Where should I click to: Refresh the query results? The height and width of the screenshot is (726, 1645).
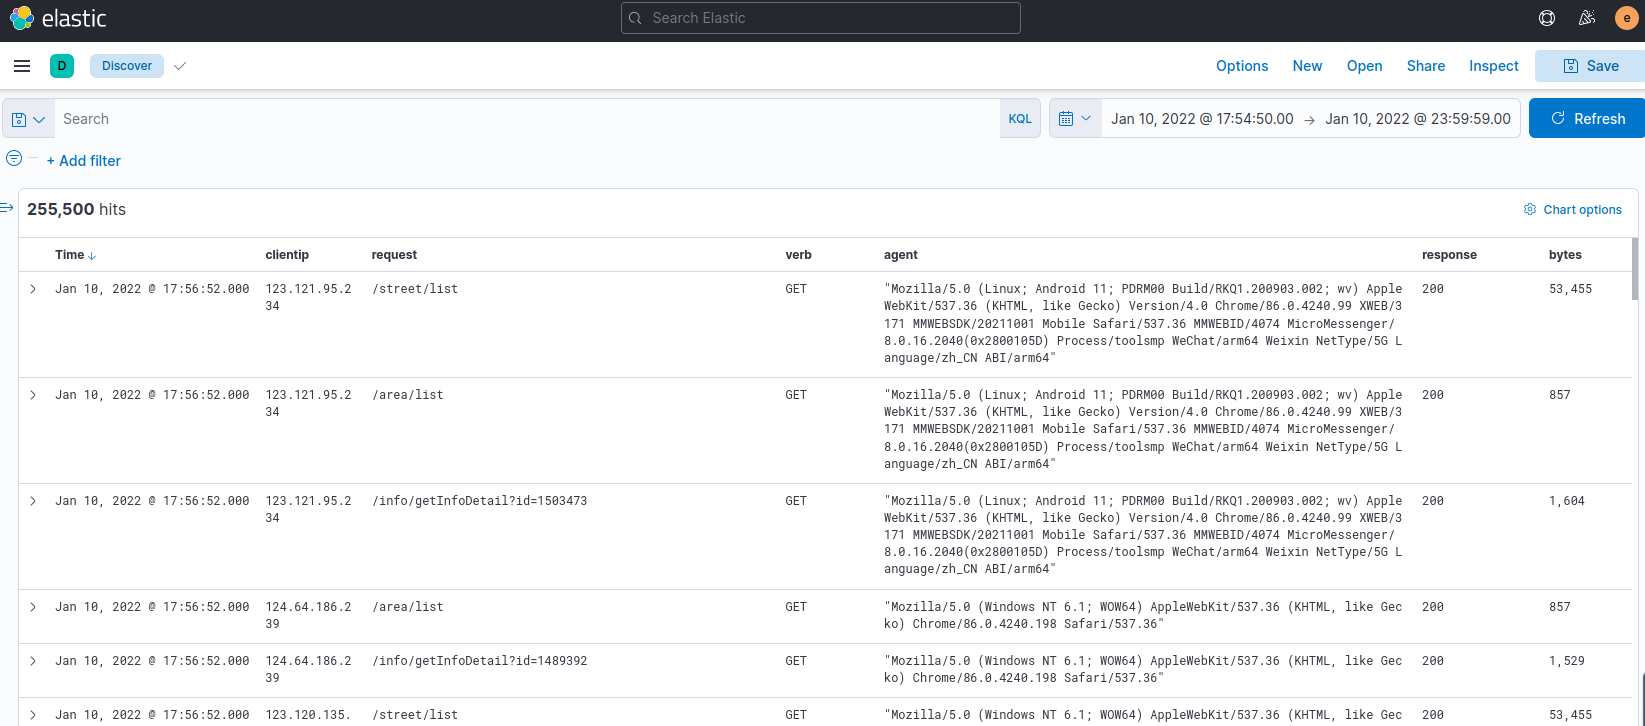click(1587, 118)
